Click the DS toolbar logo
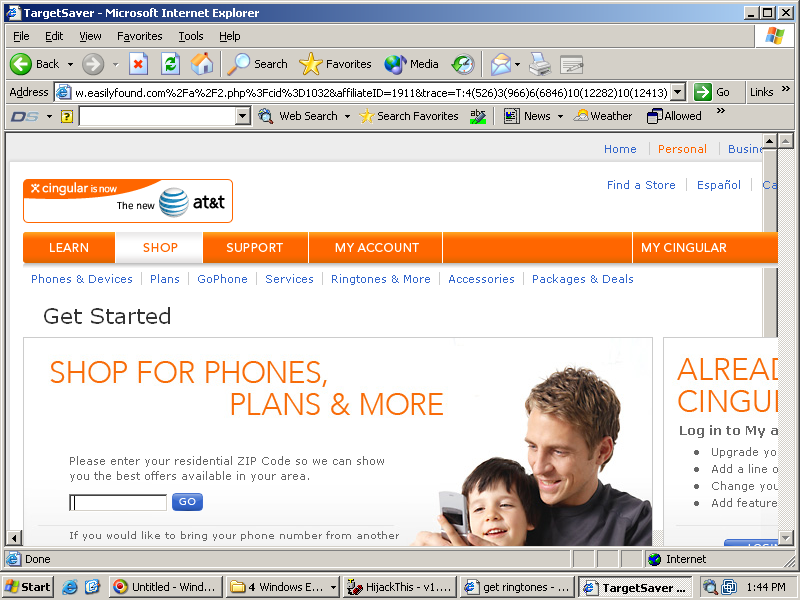This screenshot has width=800, height=600. click(x=25, y=117)
